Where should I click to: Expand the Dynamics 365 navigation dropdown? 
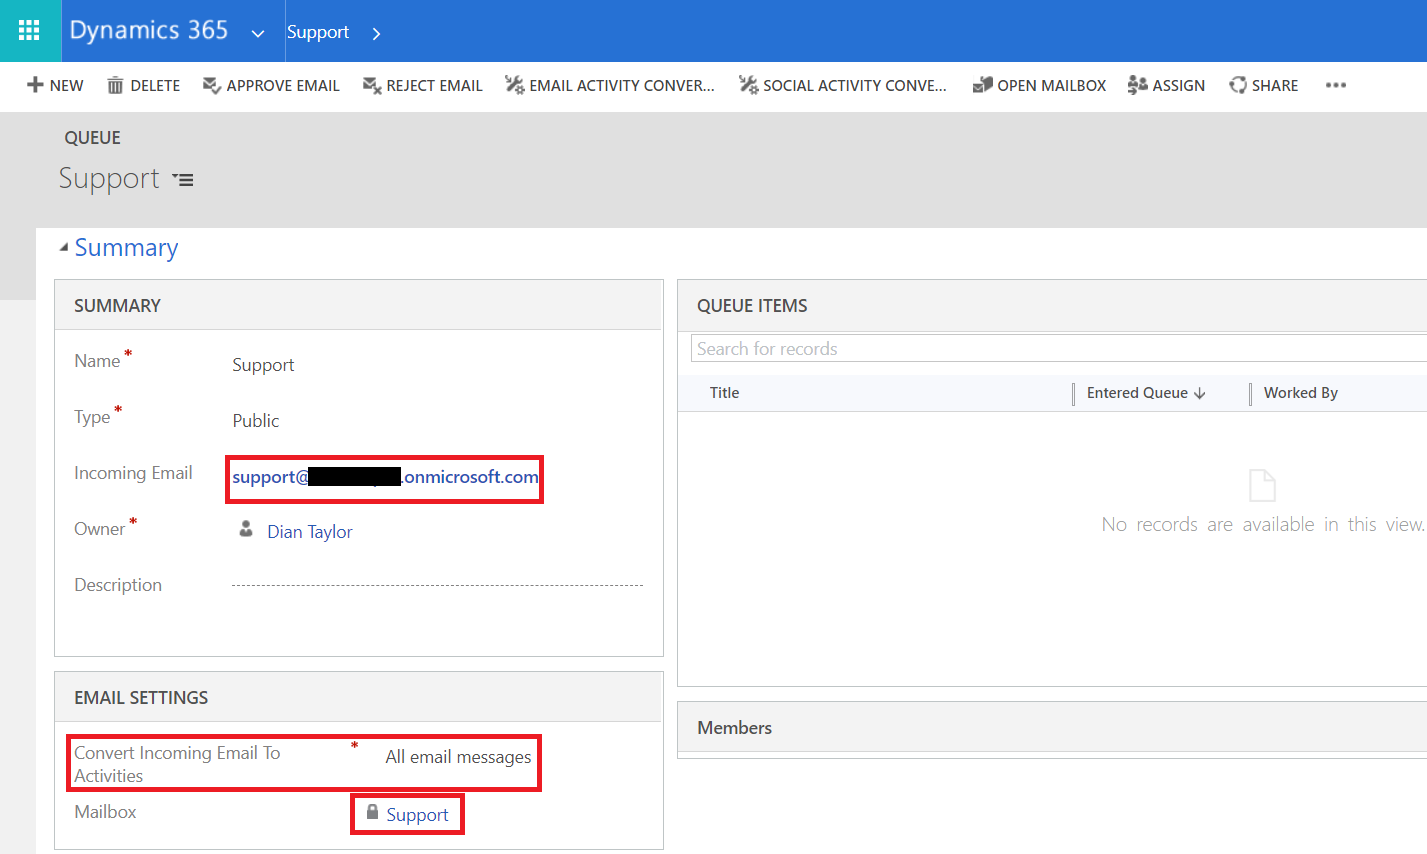pyautogui.click(x=258, y=33)
